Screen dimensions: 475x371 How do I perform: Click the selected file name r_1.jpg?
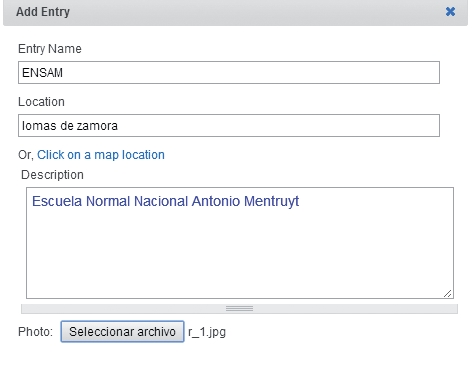tap(207, 332)
